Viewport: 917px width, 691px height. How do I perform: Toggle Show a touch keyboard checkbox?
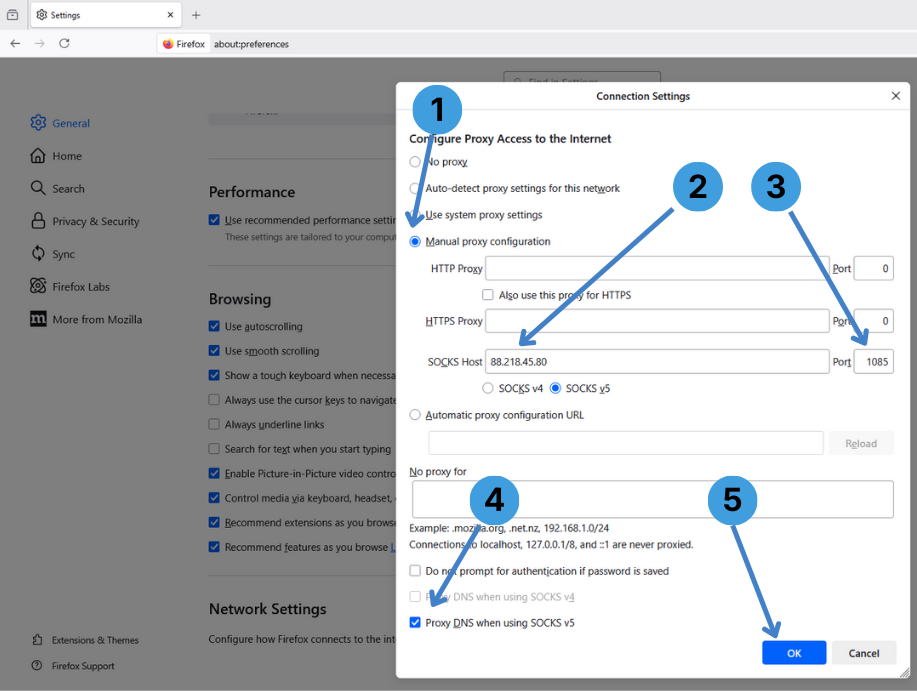coord(214,375)
